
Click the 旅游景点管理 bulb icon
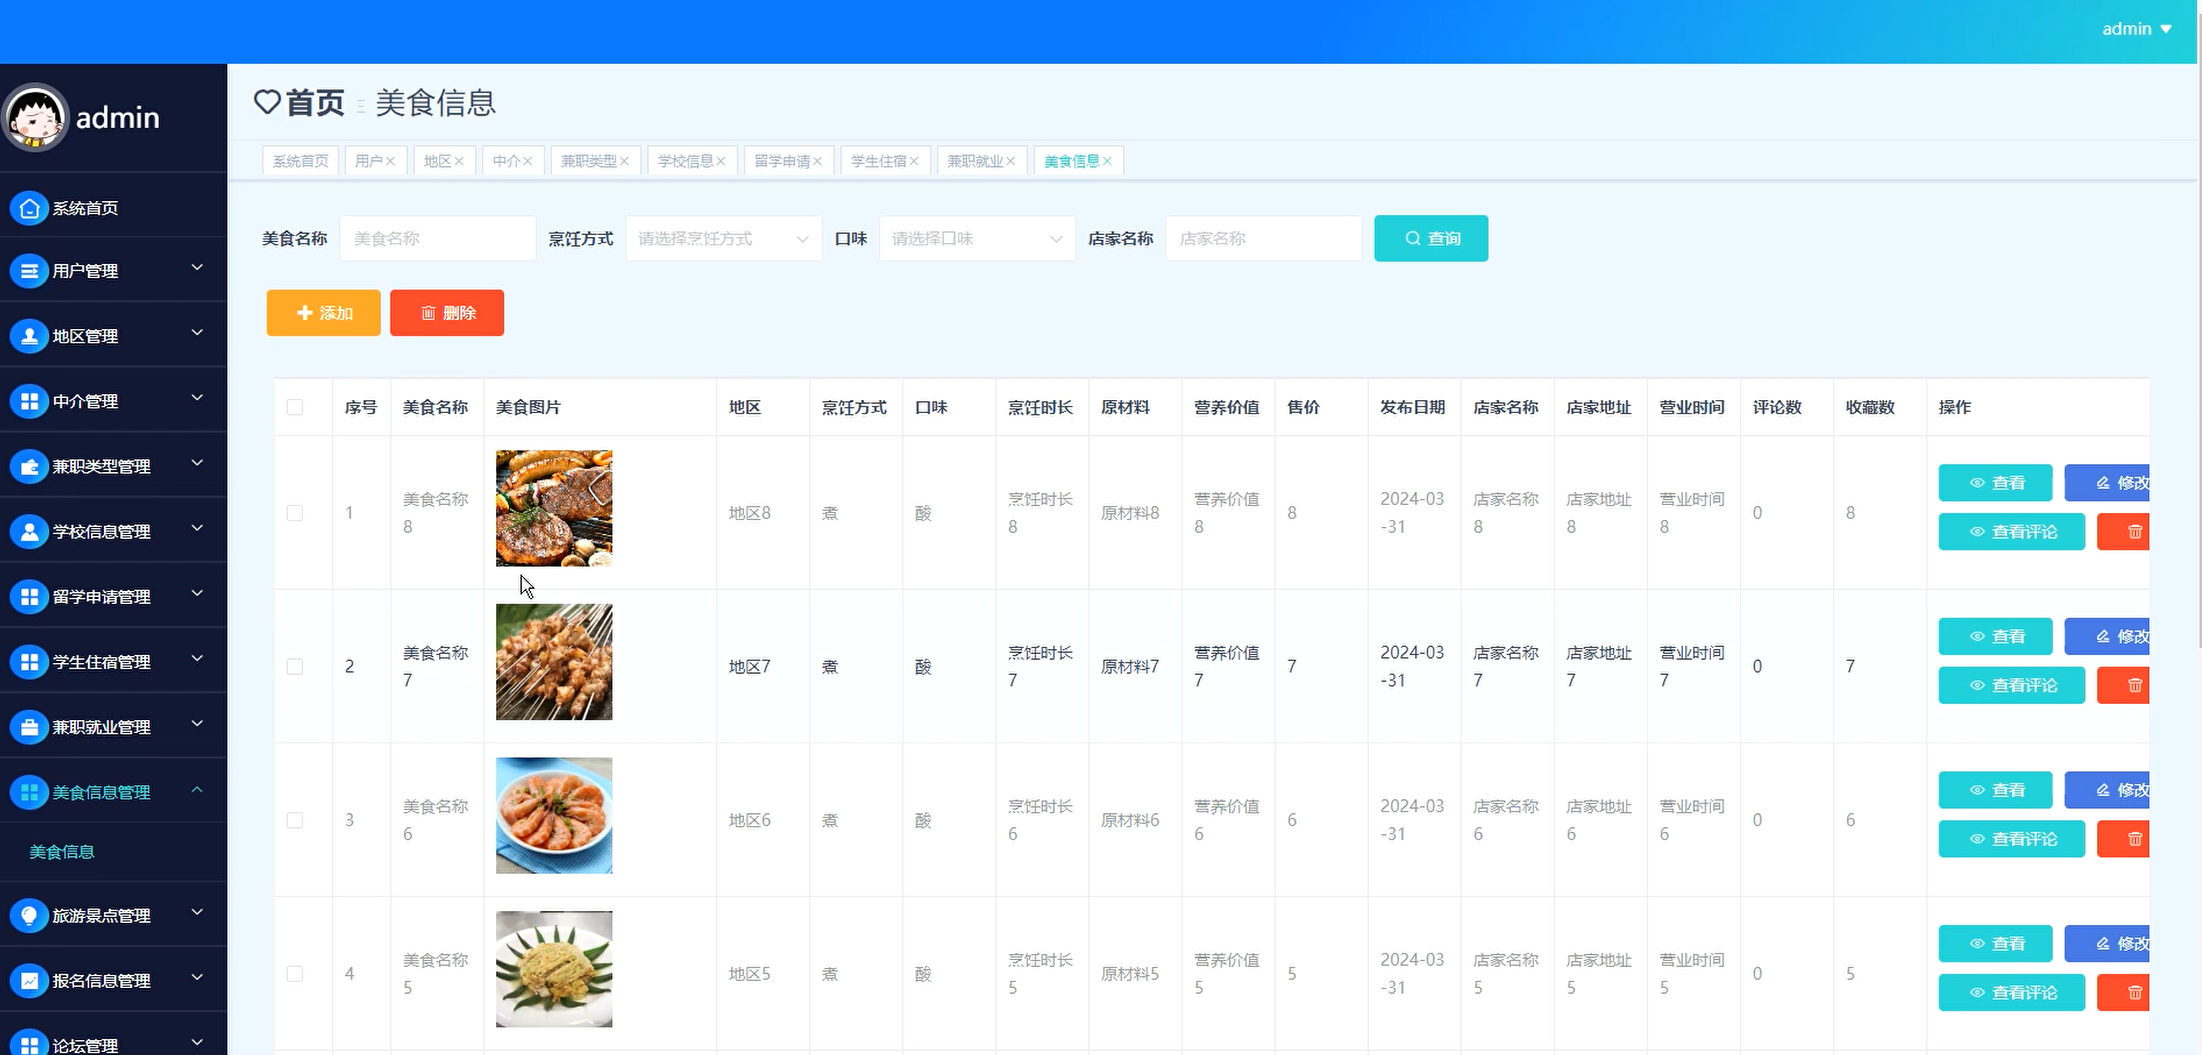29,915
